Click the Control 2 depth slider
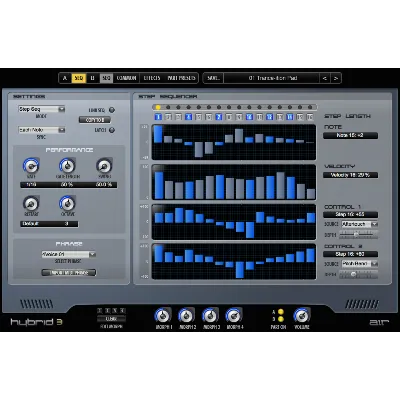This screenshot has width=400, height=400. (359, 274)
